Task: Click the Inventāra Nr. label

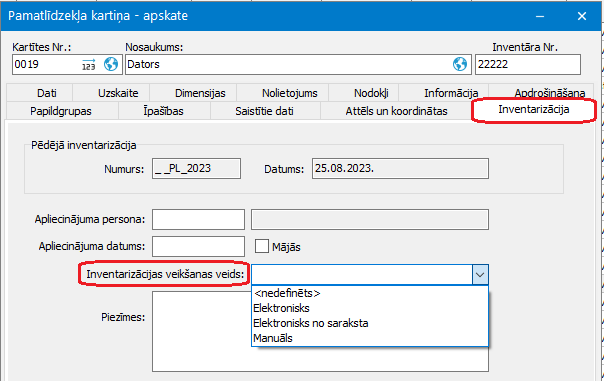Action: [x=525, y=47]
